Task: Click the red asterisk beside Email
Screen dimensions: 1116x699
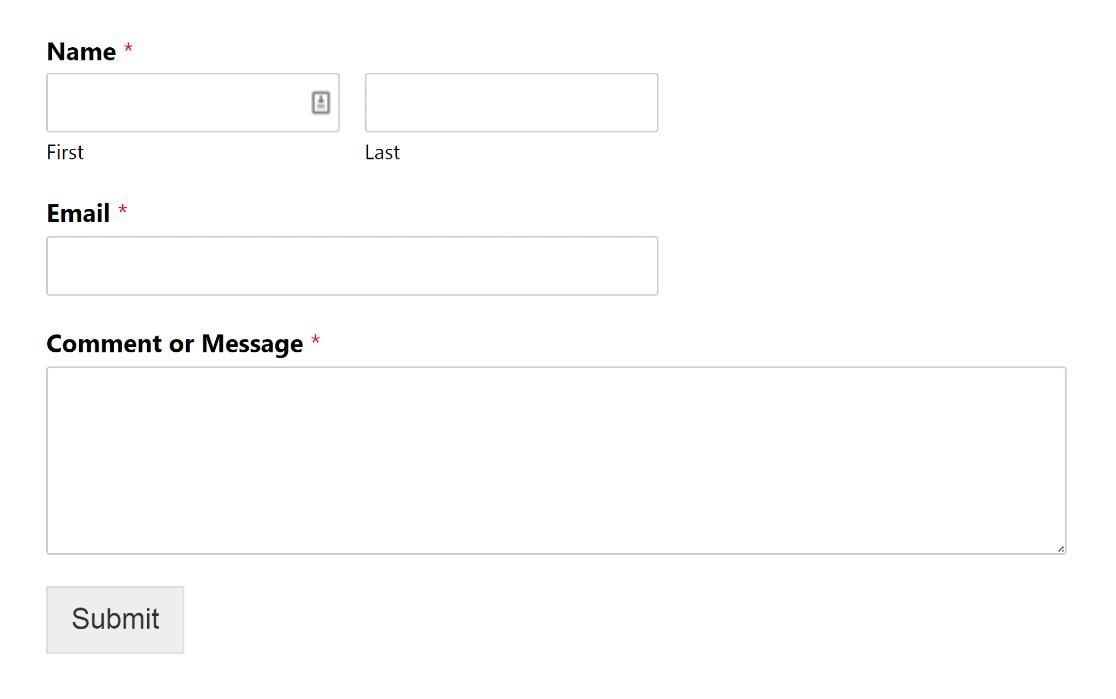Action: click(122, 210)
